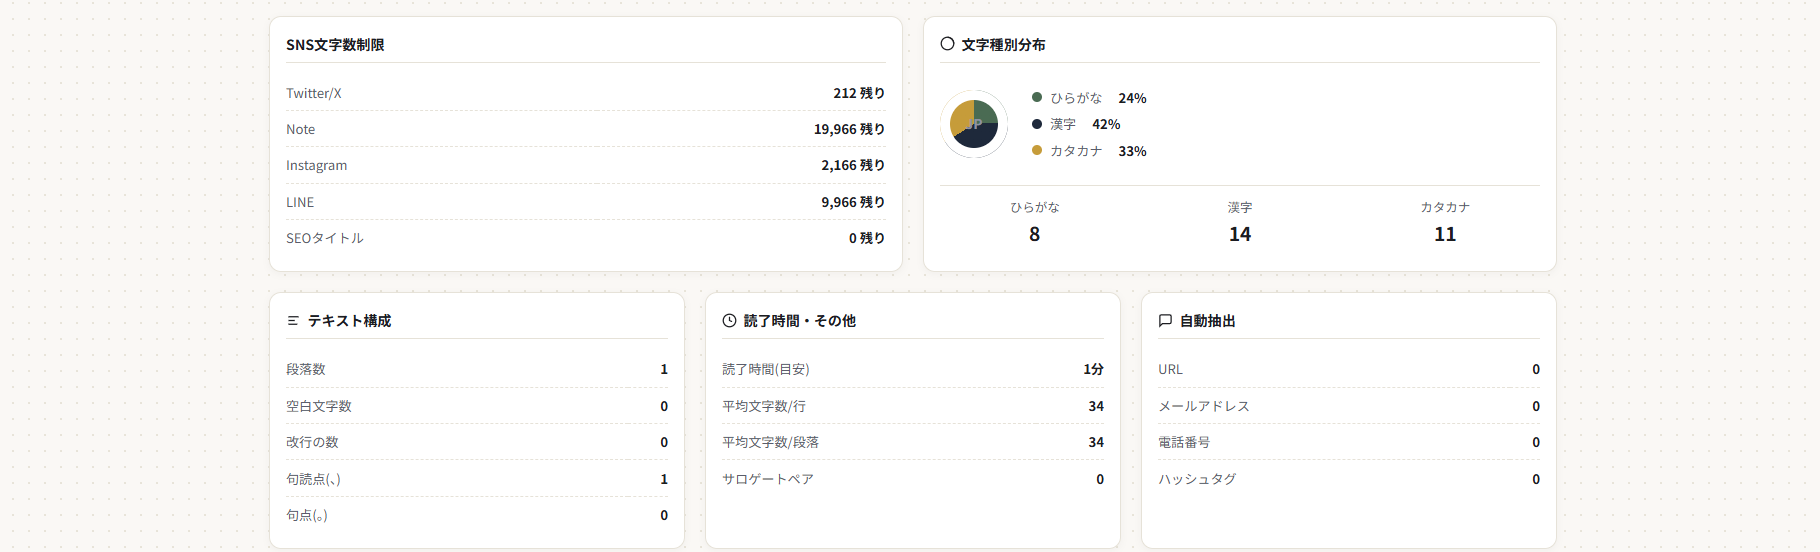Select the Note row label
Viewport: 1820px width, 552px height.
coord(300,129)
